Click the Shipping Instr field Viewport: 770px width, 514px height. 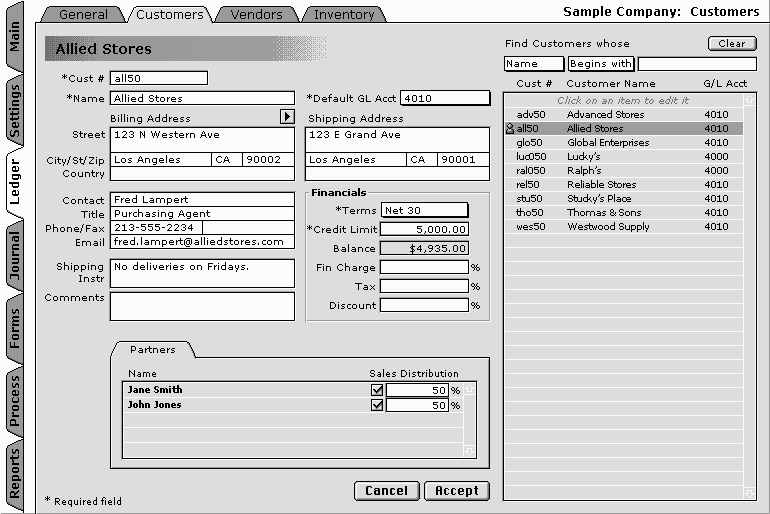click(x=202, y=273)
